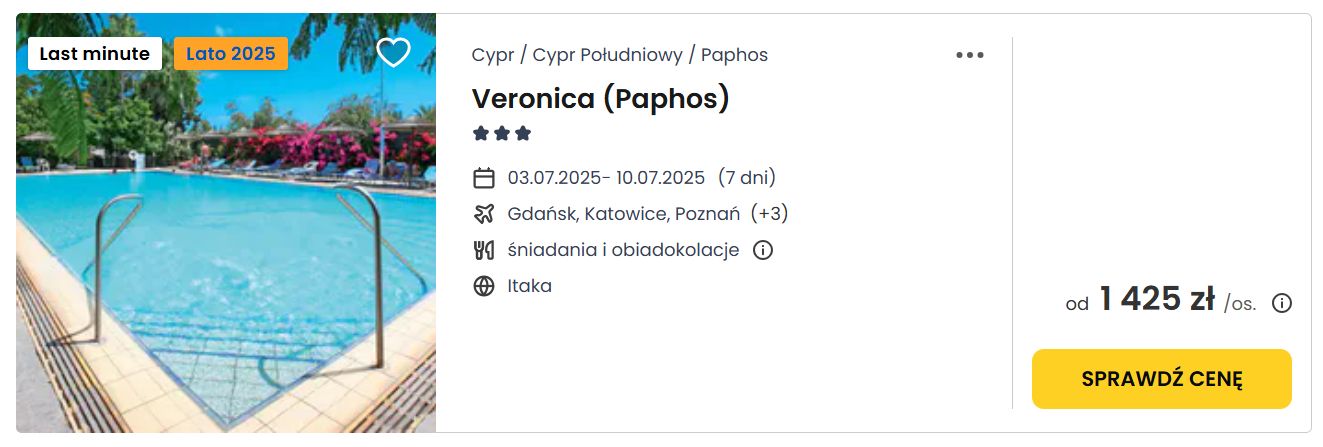Screen dimensions: 1323x447
Task: Click the three-star hotel rating
Action: coord(502,133)
